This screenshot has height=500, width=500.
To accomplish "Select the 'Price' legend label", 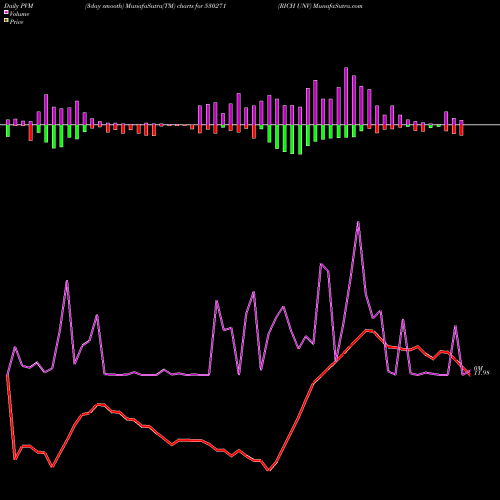I will 16,22.
